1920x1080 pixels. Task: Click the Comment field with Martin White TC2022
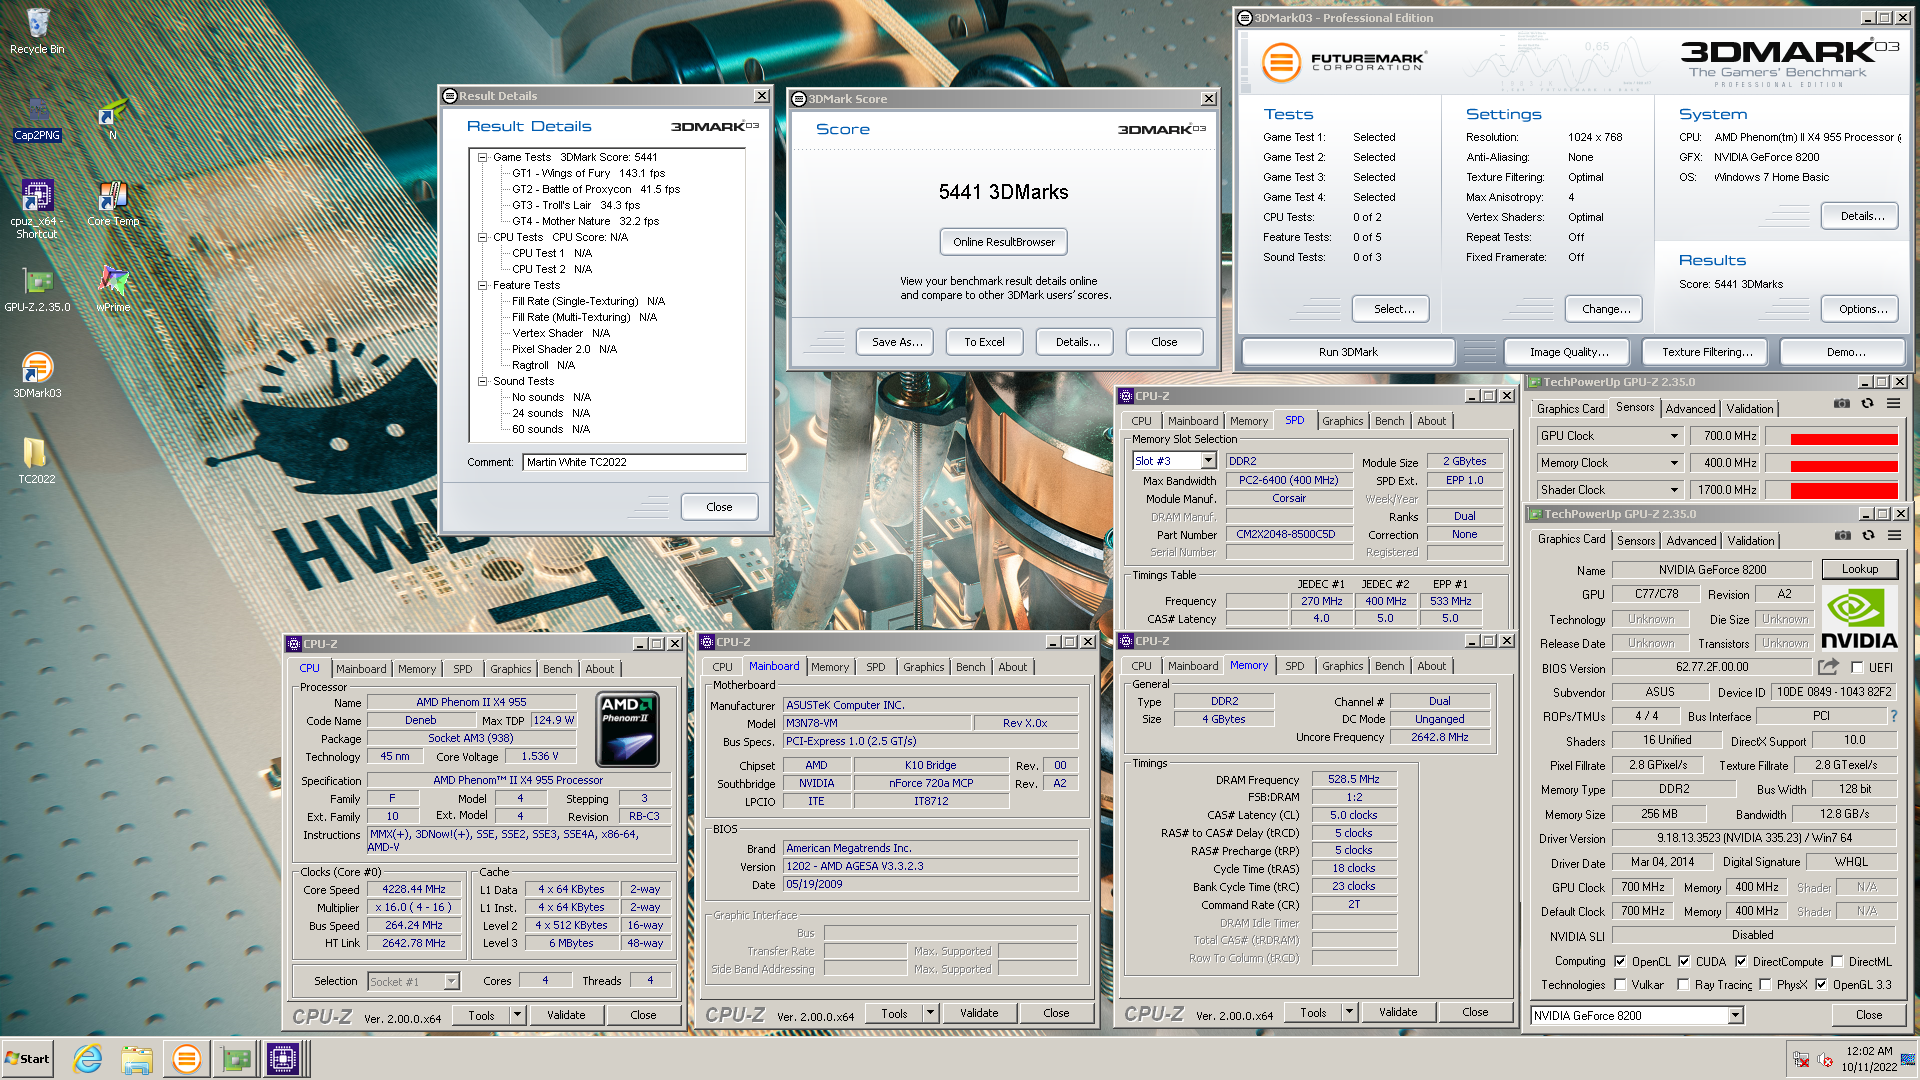point(634,462)
